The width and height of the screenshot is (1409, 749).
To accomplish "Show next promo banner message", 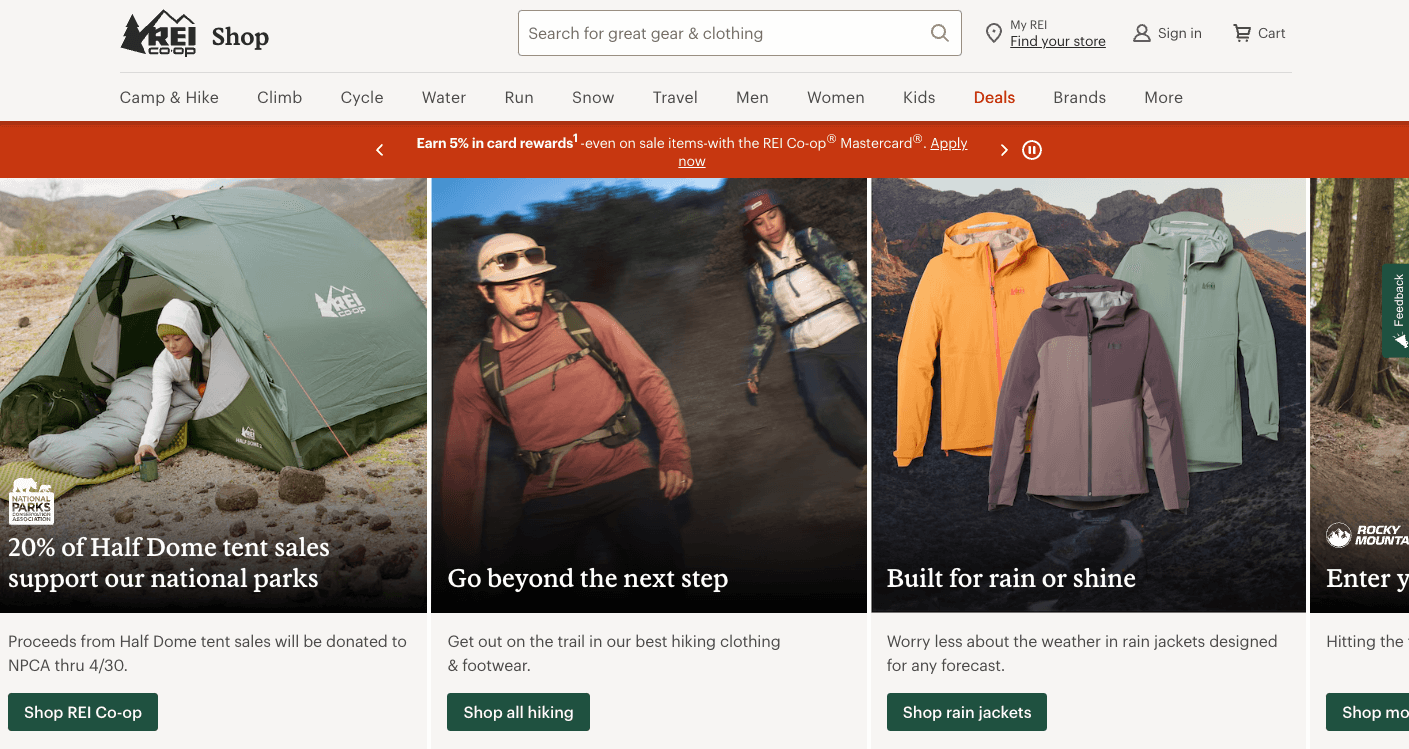I will (1004, 150).
